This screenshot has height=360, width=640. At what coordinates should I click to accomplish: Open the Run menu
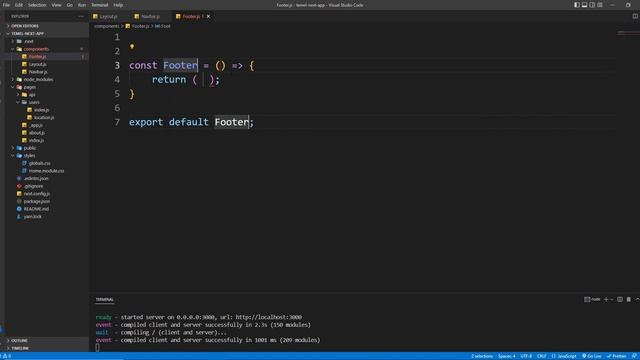click(82, 5)
